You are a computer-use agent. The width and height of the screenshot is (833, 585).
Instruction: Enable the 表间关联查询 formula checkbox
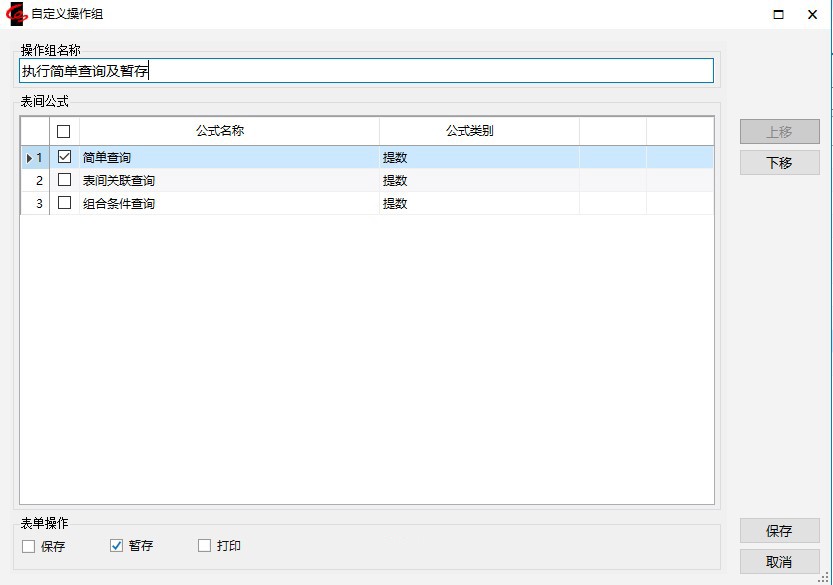click(x=64, y=180)
